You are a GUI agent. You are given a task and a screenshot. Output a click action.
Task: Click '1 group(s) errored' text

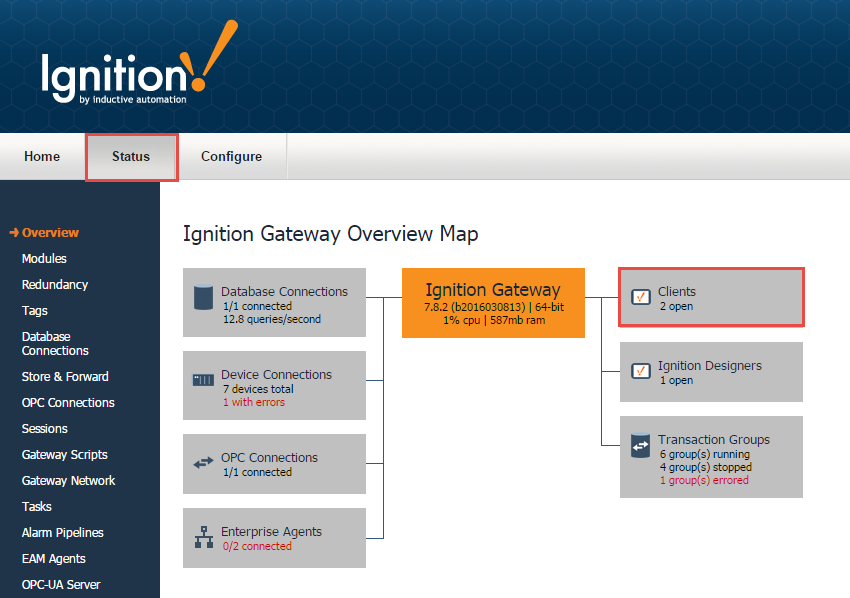704,480
